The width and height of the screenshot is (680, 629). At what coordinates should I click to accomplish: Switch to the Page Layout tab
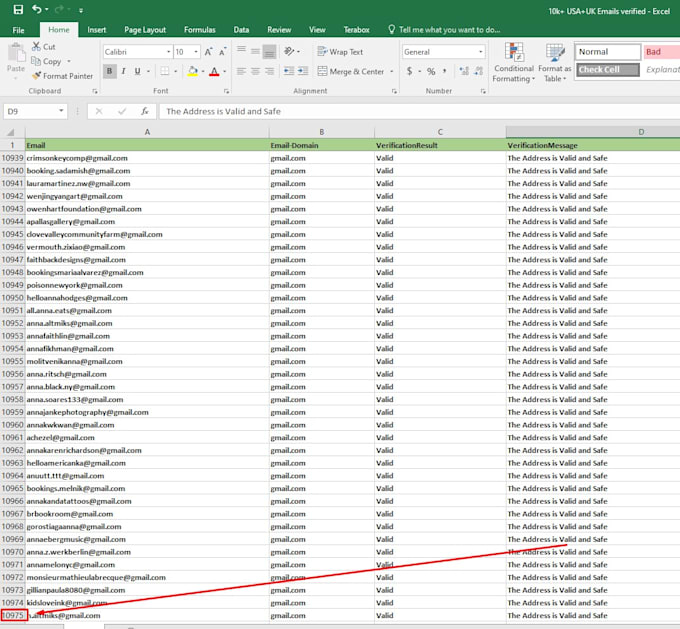145,29
